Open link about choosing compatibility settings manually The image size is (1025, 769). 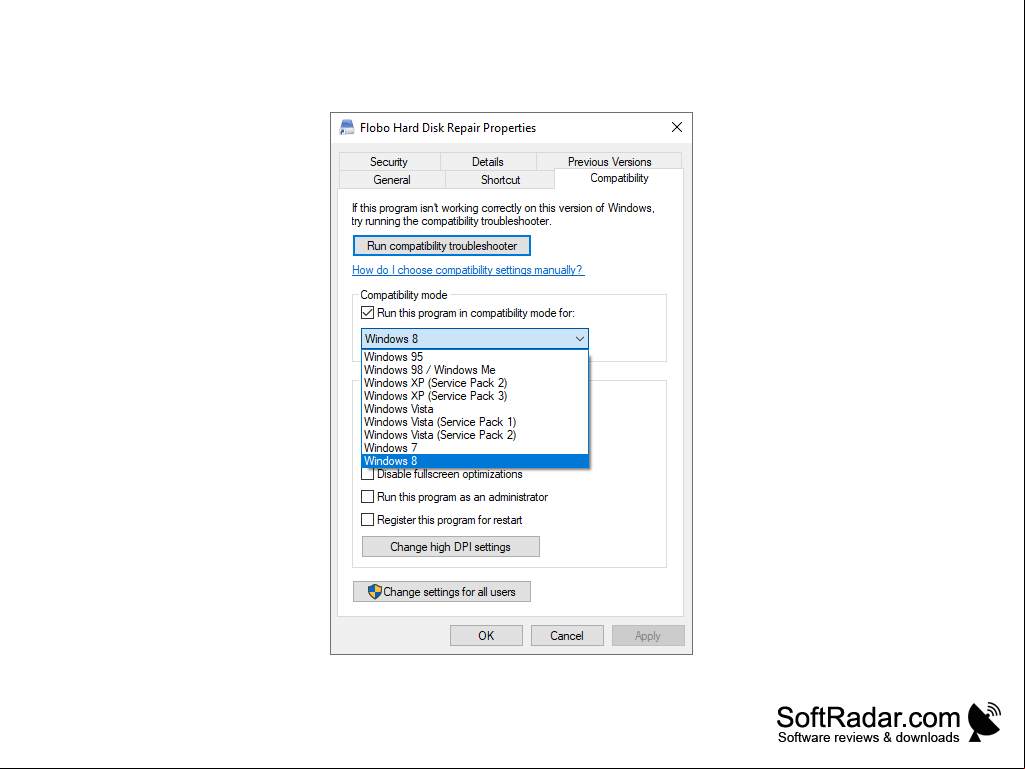pyautogui.click(x=468, y=270)
